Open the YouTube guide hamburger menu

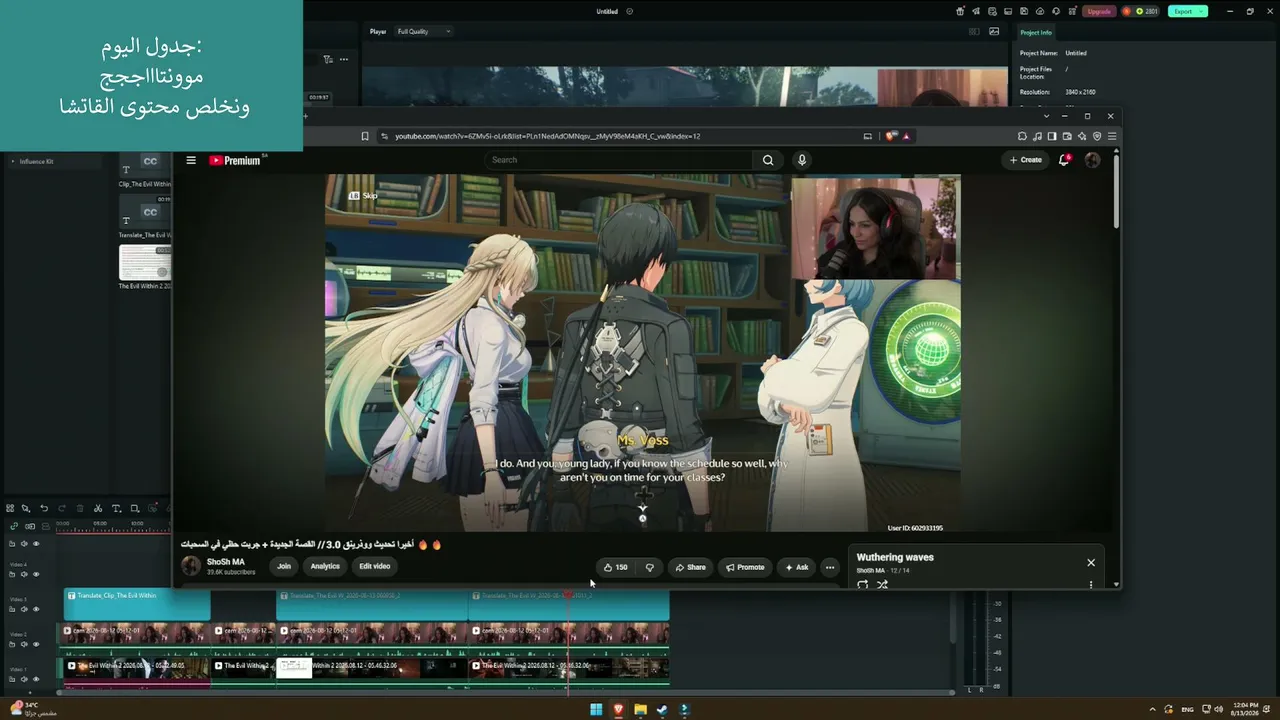coord(191,160)
